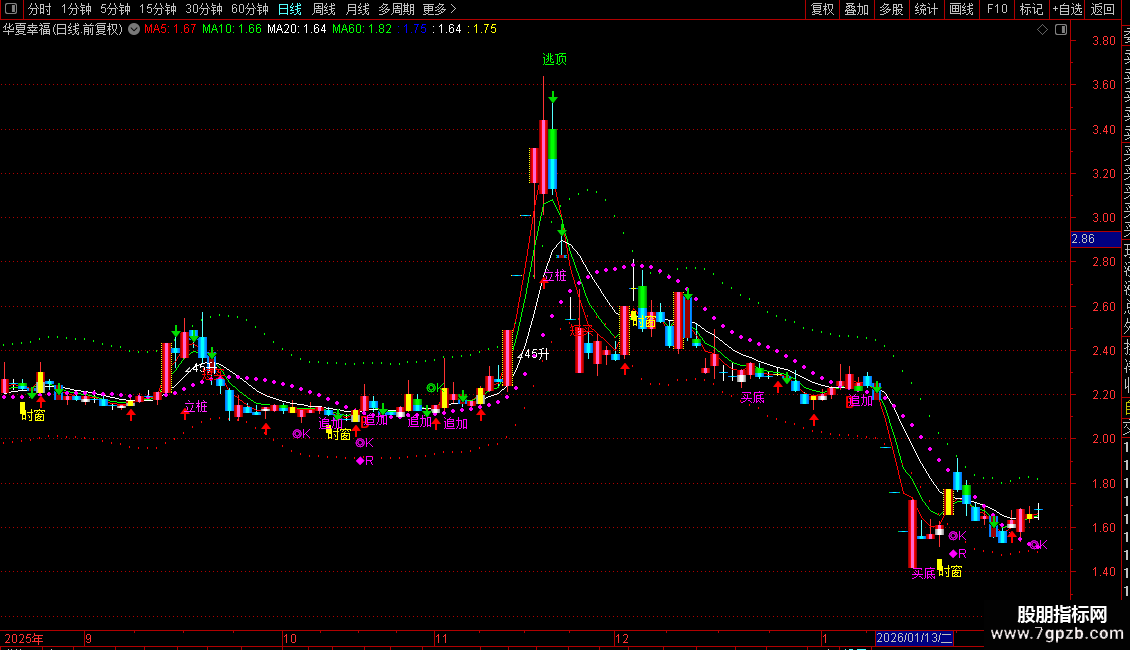Open the 复权 adjustment menu
The width and height of the screenshot is (1130, 650).
pyautogui.click(x=822, y=9)
